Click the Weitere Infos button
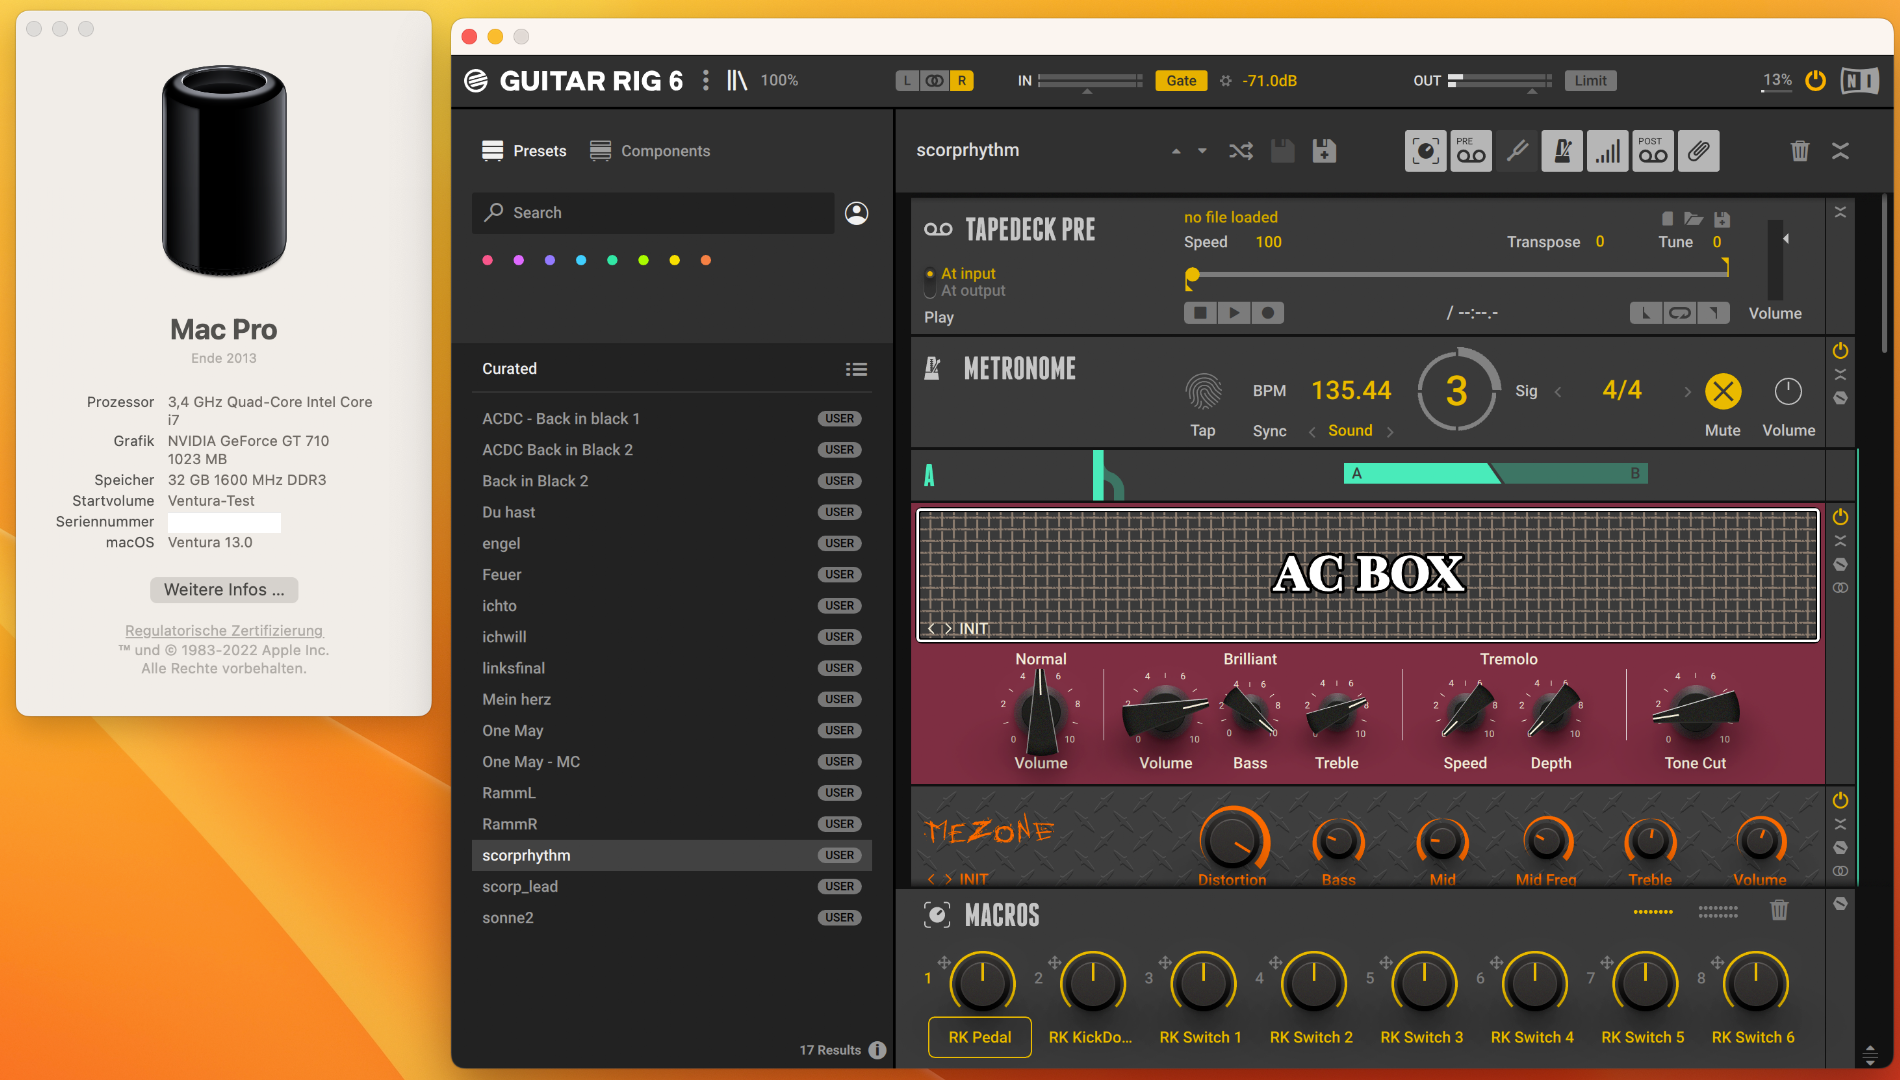 [x=224, y=590]
